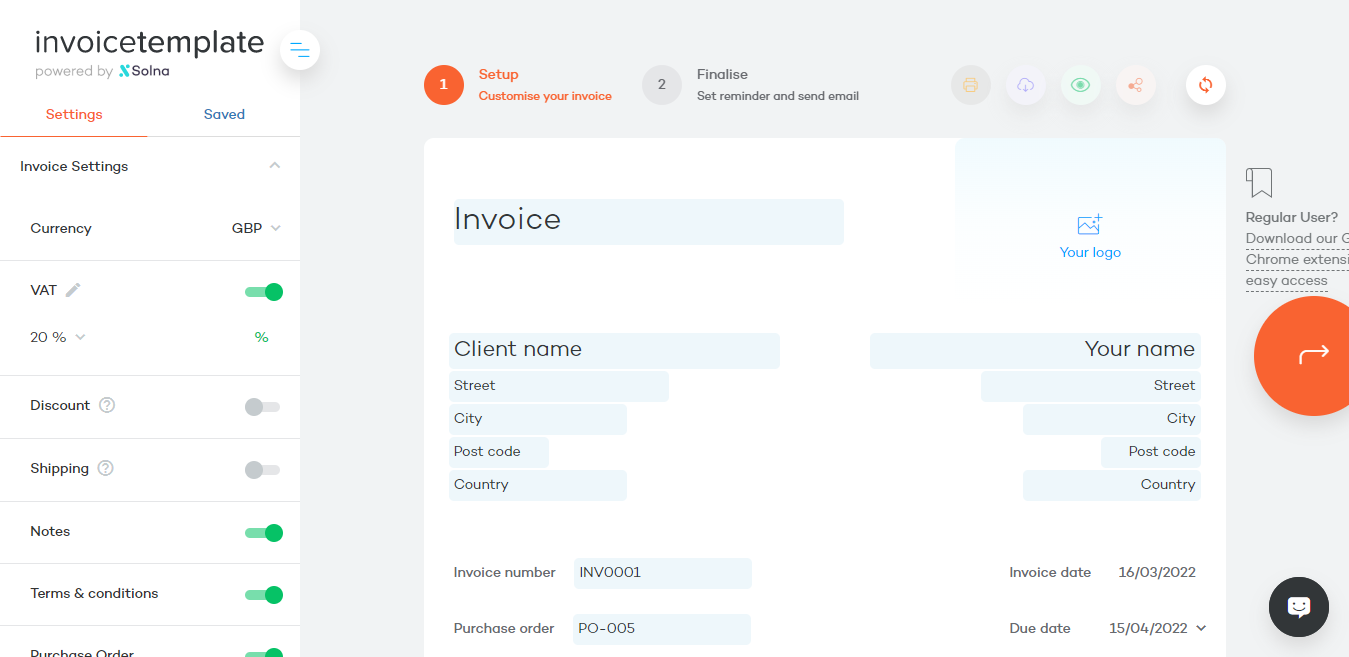Disable the VAT toggle
The width and height of the screenshot is (1349, 657).
[x=264, y=292]
